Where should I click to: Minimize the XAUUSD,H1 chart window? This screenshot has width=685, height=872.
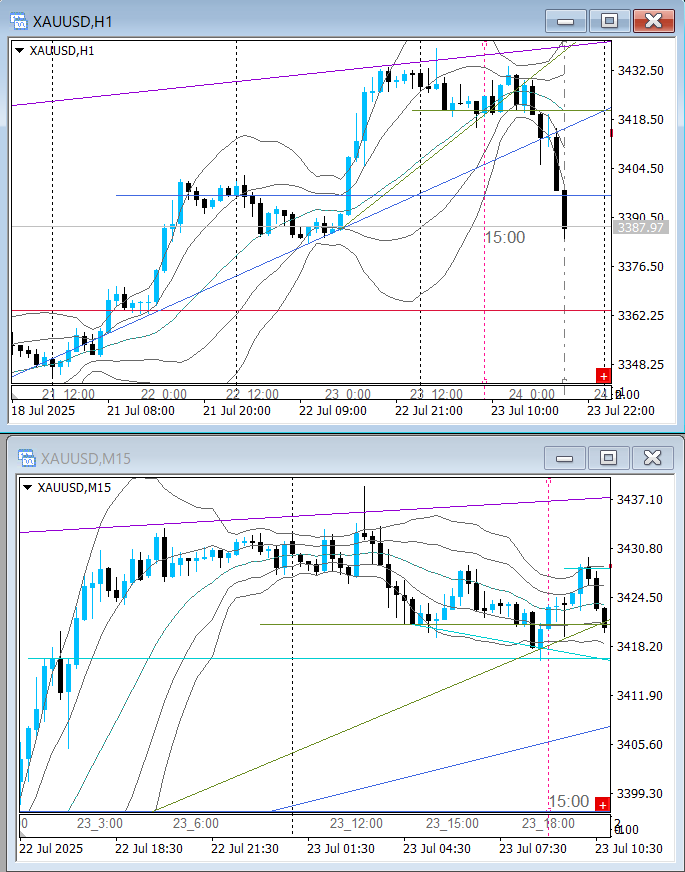566,21
